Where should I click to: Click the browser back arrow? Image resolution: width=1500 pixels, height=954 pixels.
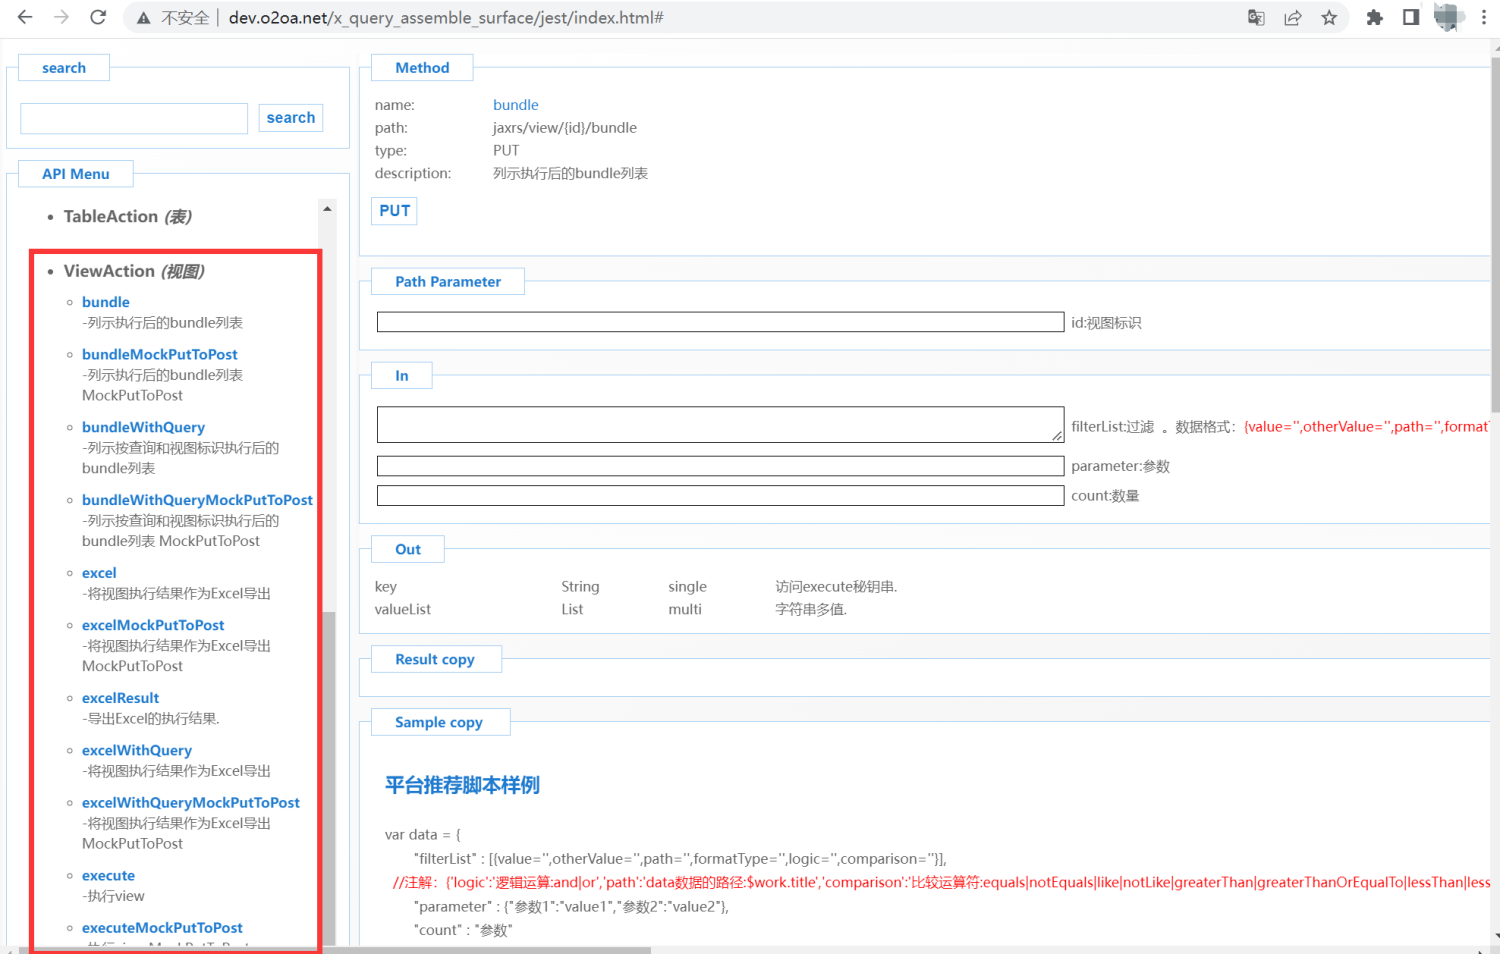[25, 17]
